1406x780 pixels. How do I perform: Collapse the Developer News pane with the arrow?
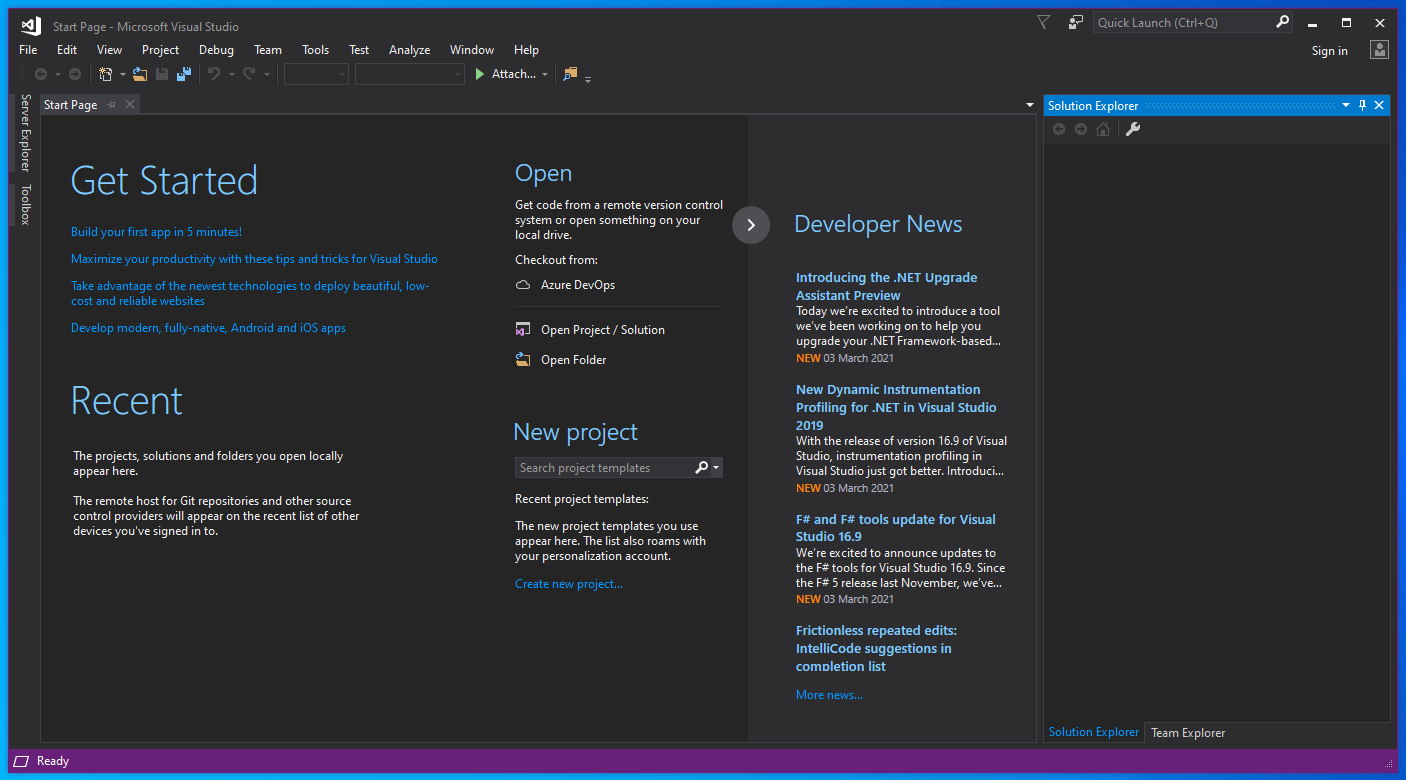pos(751,225)
